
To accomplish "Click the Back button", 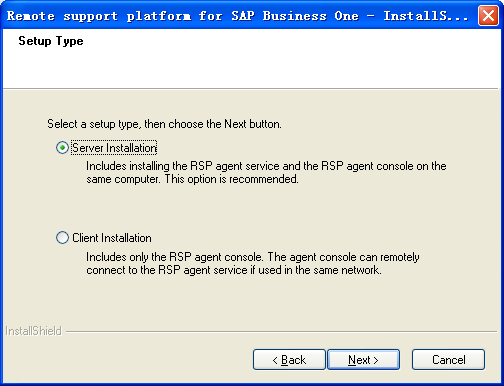I will pyautogui.click(x=289, y=360).
